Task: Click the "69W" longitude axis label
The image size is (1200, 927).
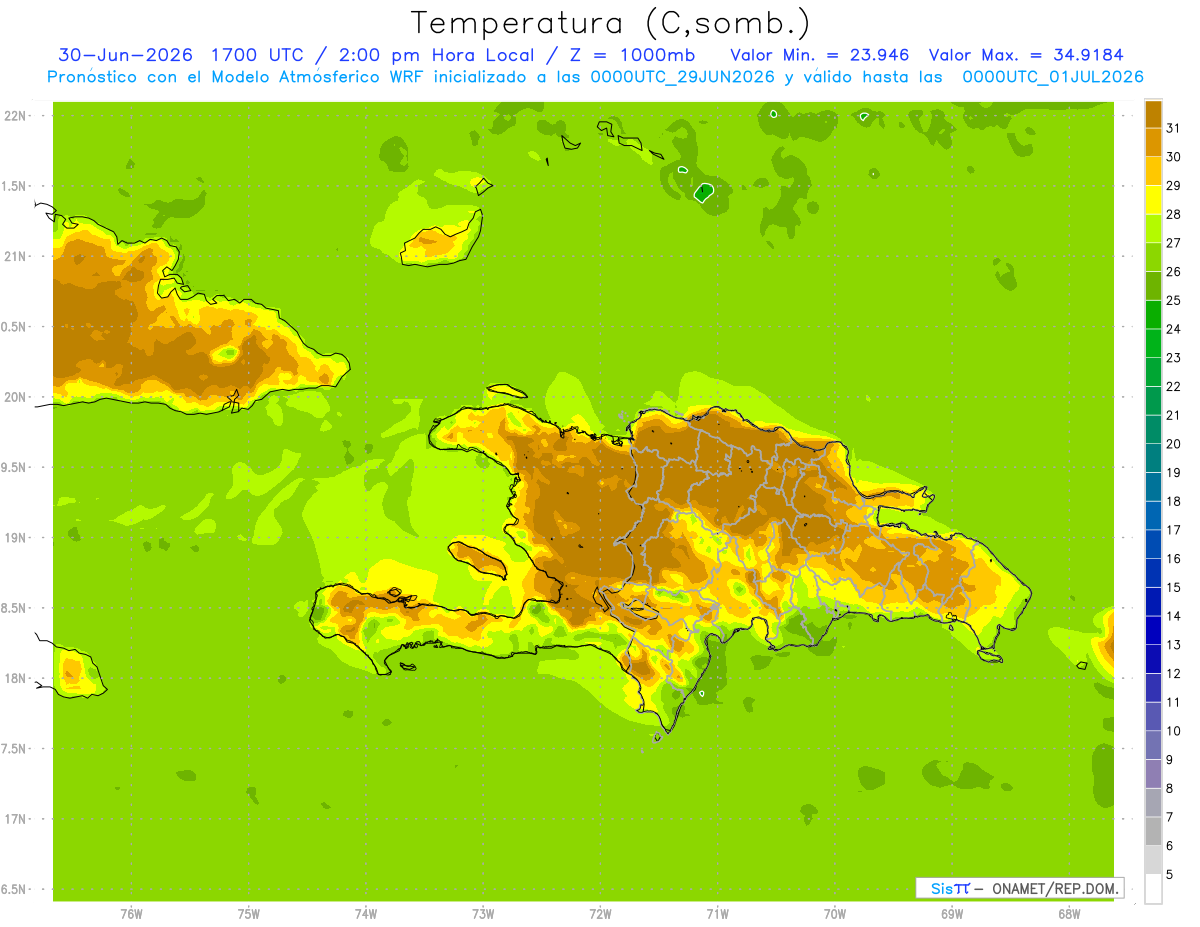Action: [x=952, y=914]
